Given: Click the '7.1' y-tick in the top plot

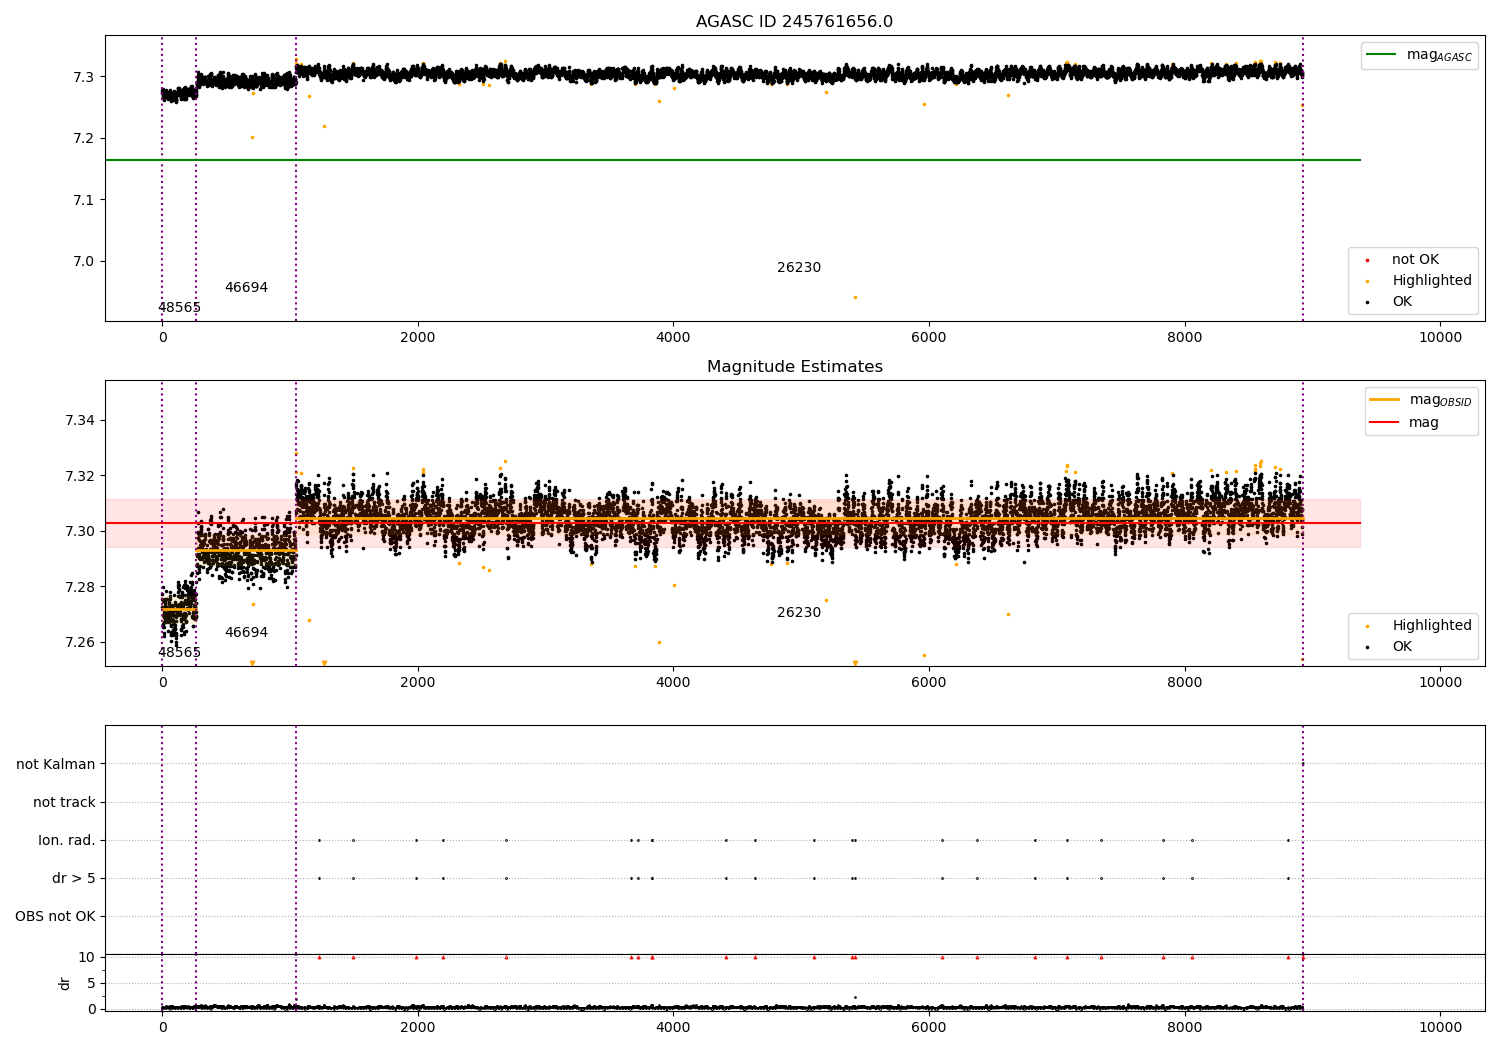Looking at the screenshot, I should [x=84, y=200].
